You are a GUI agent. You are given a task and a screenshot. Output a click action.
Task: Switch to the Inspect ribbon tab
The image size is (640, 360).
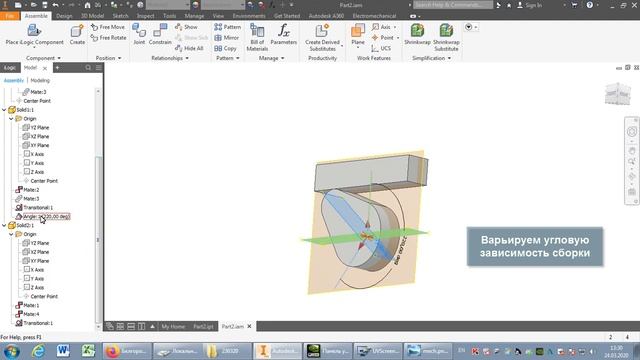point(145,16)
